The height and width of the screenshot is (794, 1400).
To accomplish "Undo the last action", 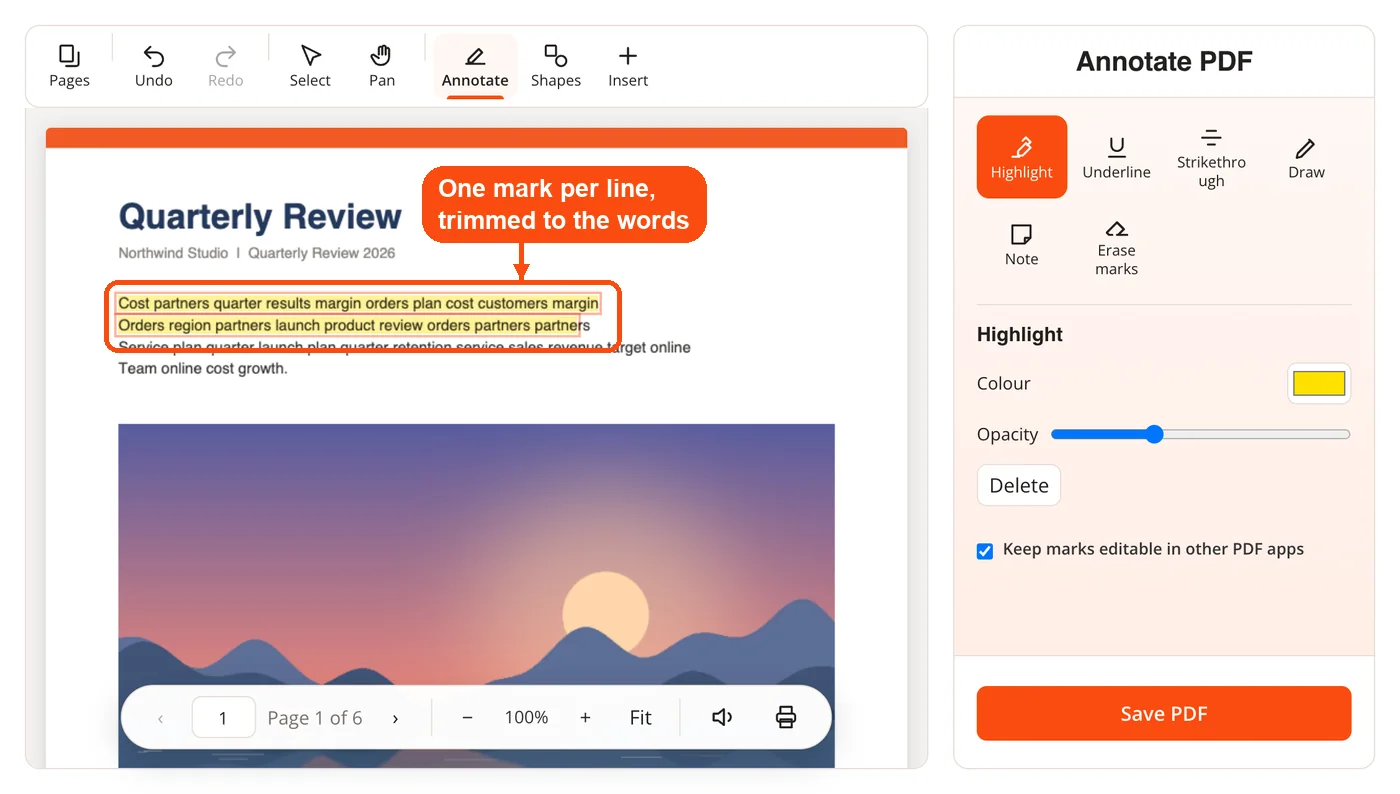I will pyautogui.click(x=154, y=66).
